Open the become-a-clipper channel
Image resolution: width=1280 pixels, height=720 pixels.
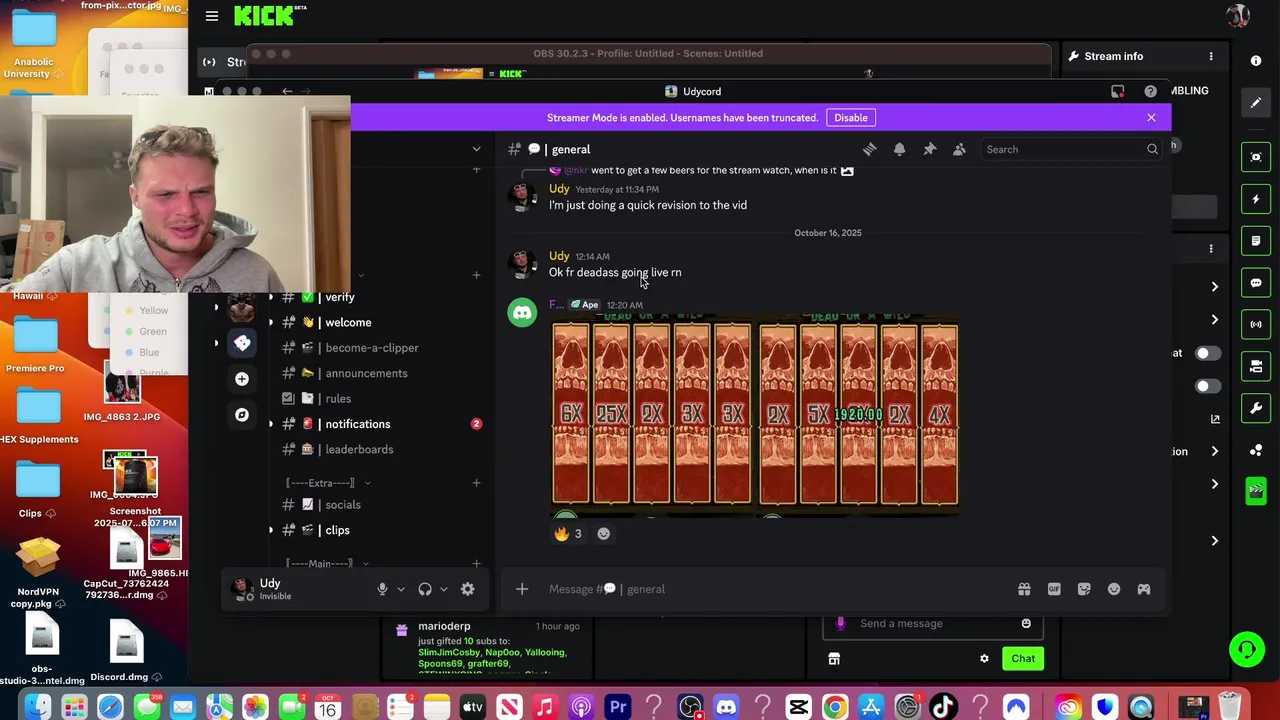coord(378,348)
